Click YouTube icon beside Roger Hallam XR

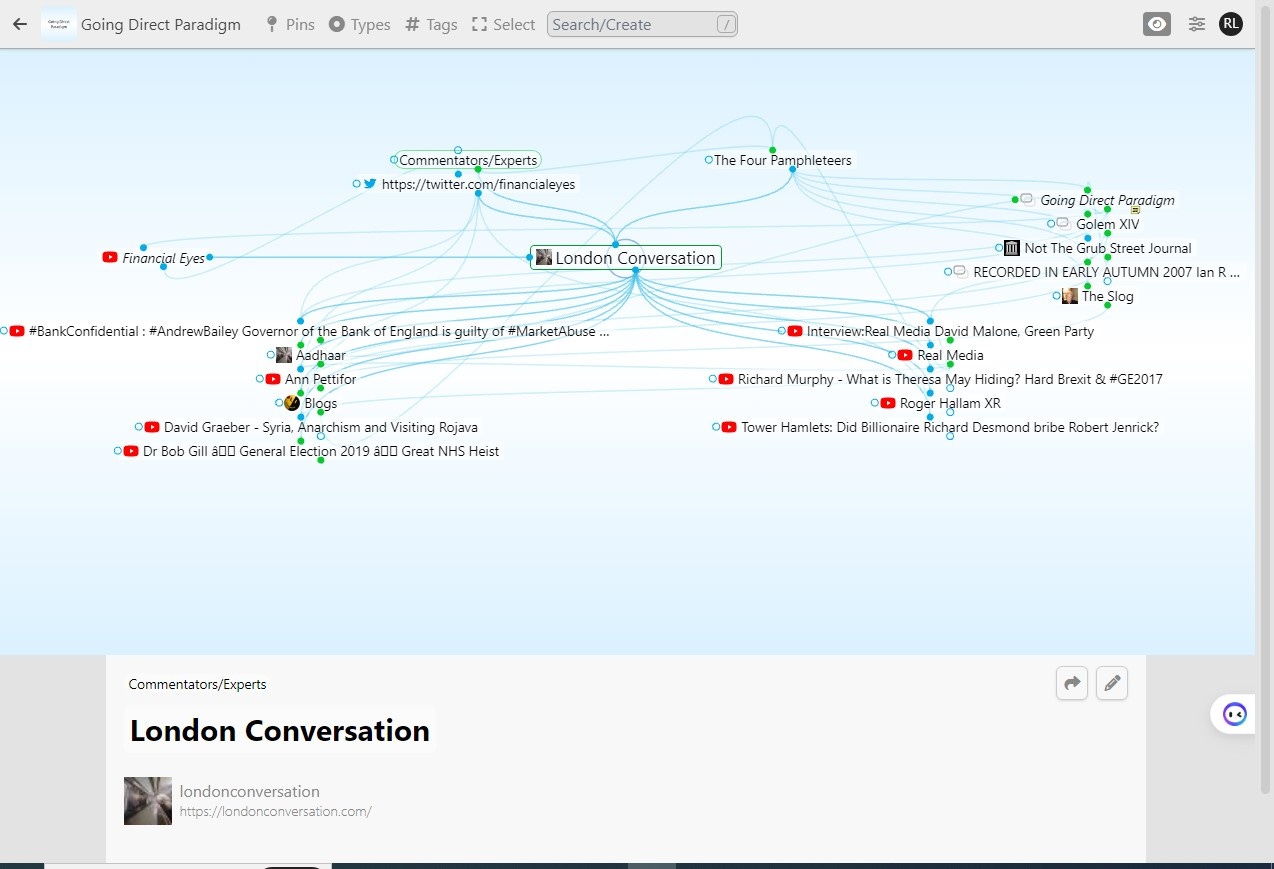888,403
